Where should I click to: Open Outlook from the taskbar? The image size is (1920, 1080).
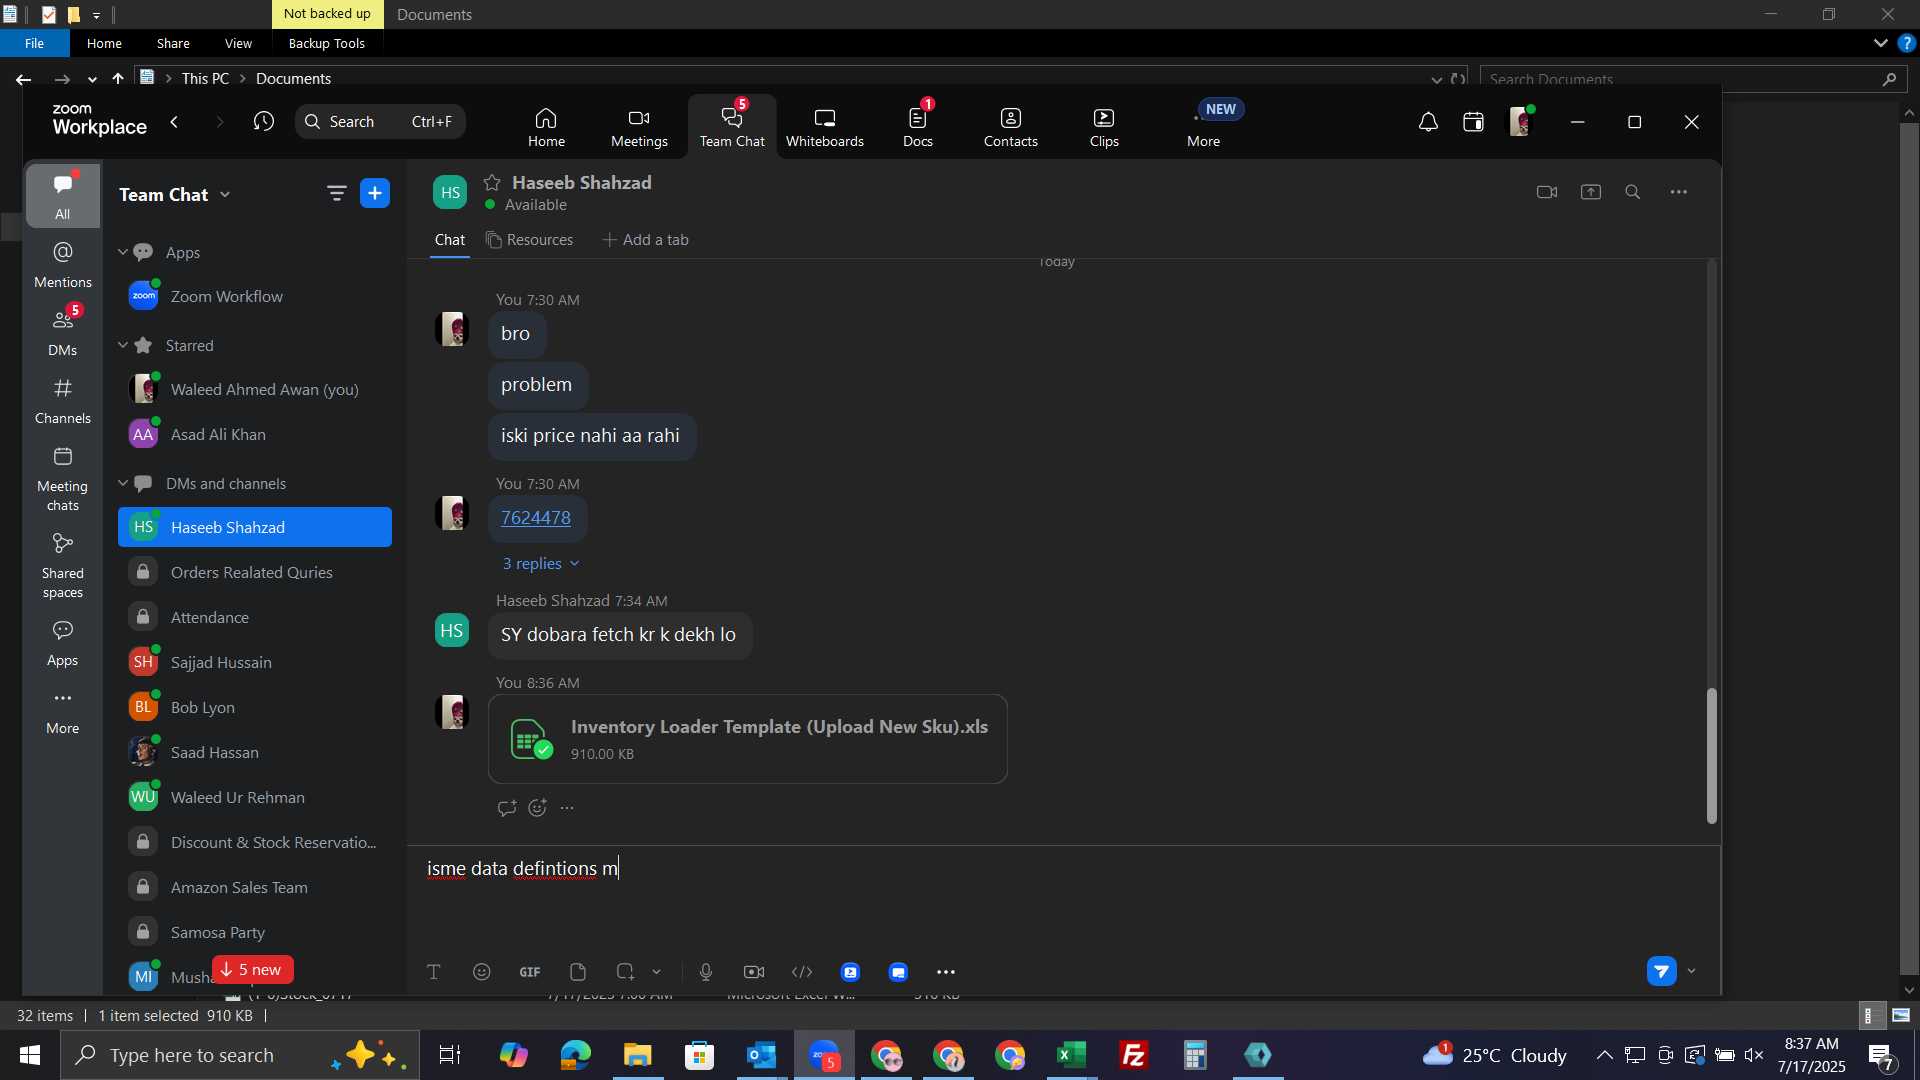[762, 1056]
